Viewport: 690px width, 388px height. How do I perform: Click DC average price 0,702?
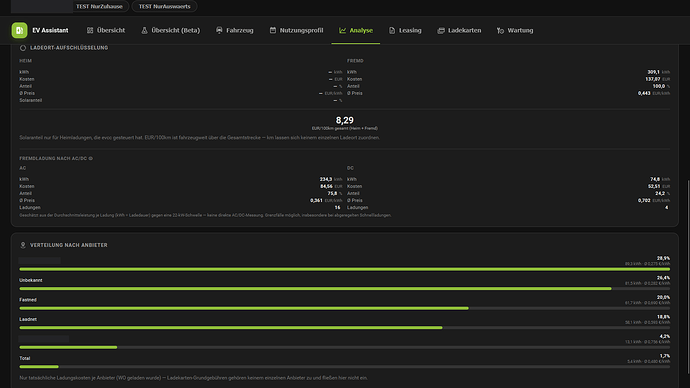(x=644, y=201)
